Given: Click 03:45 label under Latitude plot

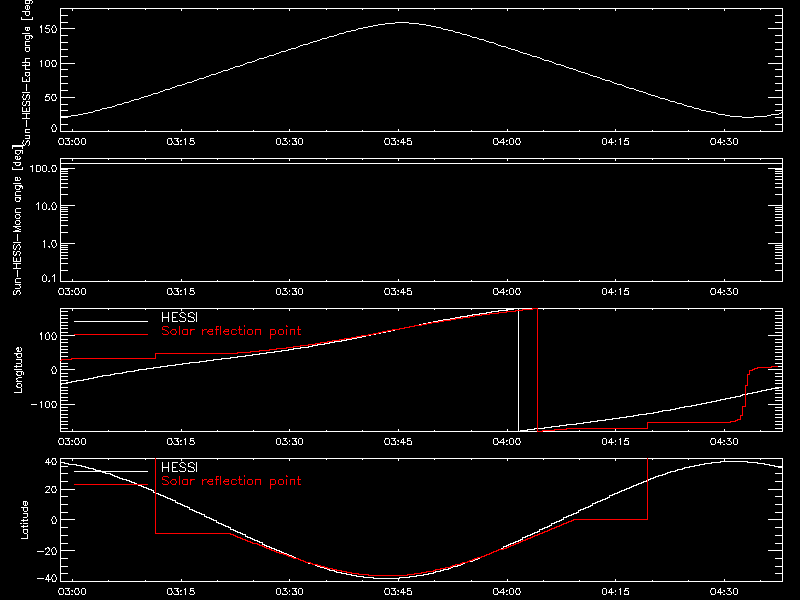Looking at the screenshot, I should pyautogui.click(x=398, y=592).
